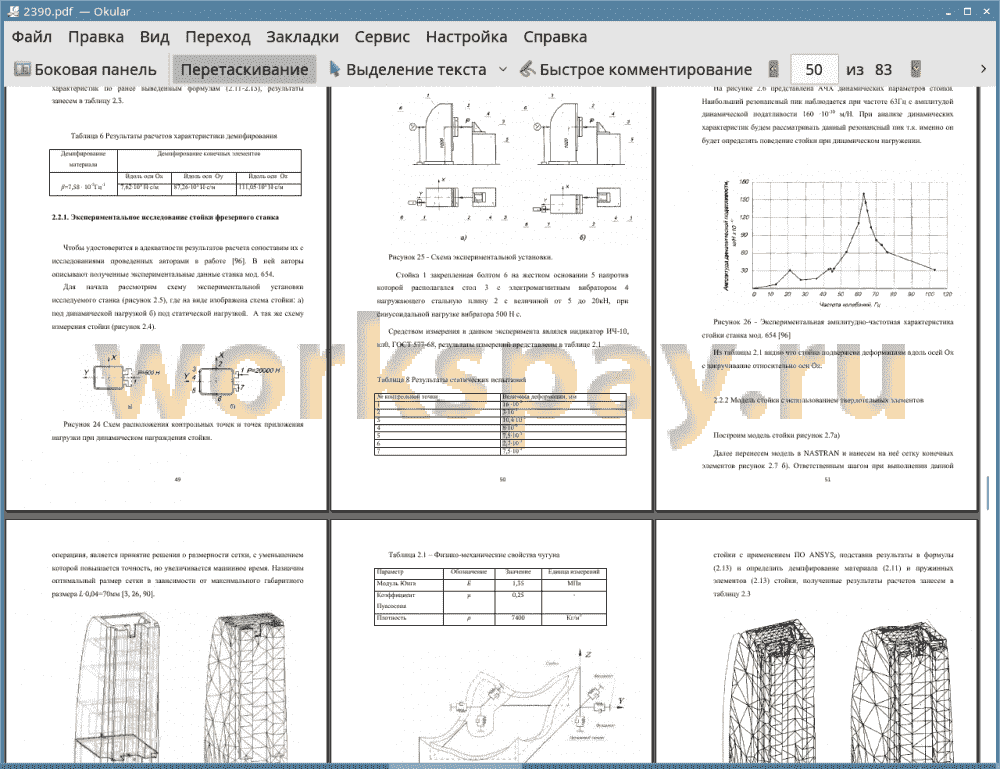Image resolution: width=1000 pixels, height=769 pixels.
Task: Click the heading "2.2.1. Экспериментальное исследование стойки фрезерного станка"
Action: (165, 217)
